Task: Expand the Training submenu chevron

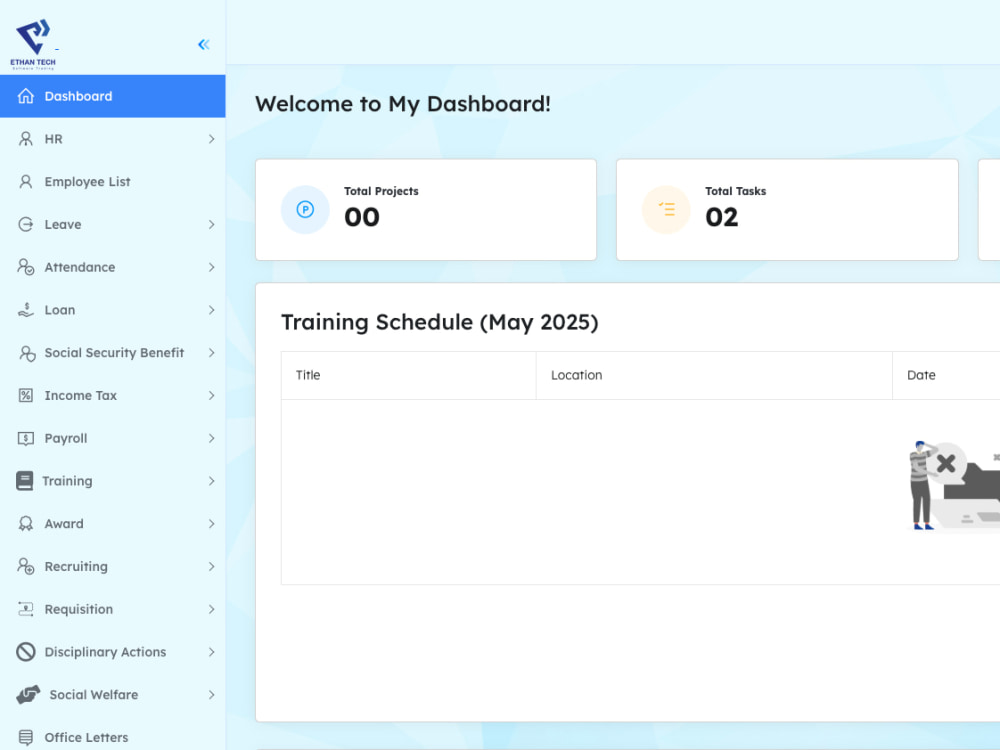Action: [212, 481]
